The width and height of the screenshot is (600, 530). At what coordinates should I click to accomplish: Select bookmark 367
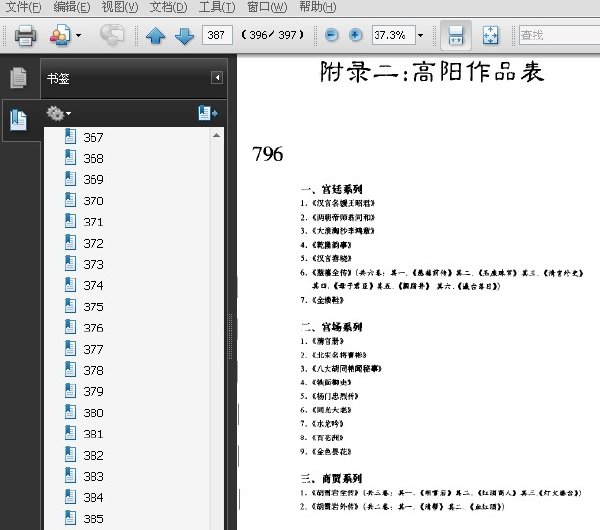point(93,137)
